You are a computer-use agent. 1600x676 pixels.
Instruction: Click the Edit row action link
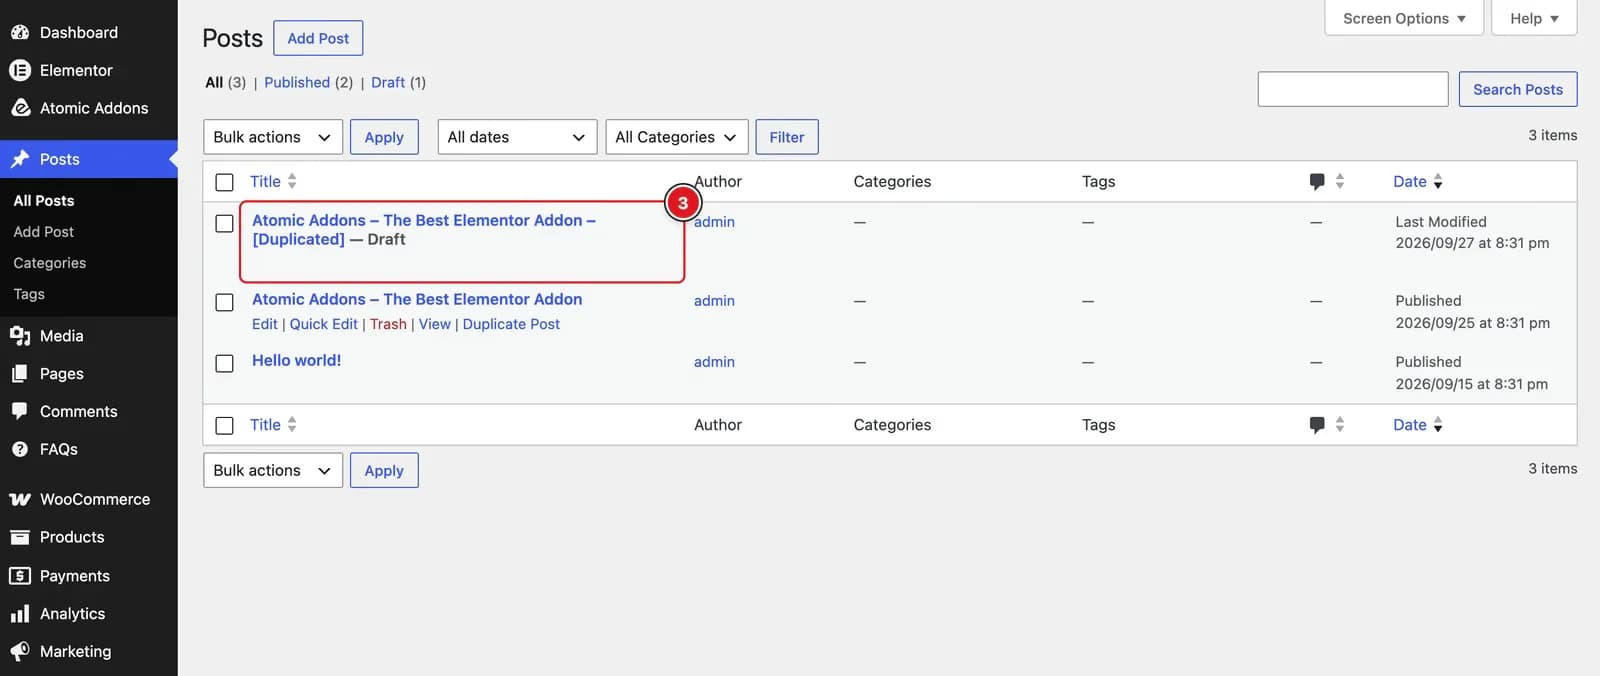265,324
